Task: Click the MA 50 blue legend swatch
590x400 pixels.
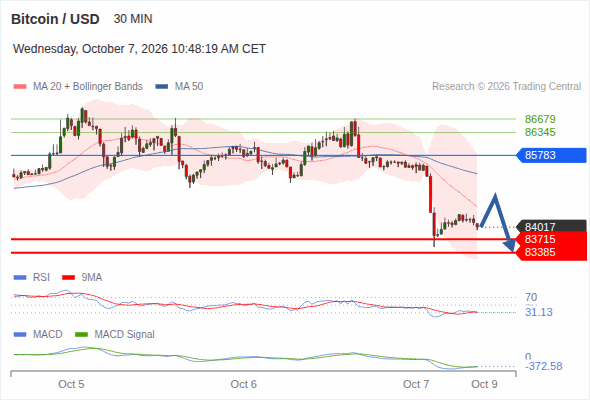Action: tap(162, 87)
